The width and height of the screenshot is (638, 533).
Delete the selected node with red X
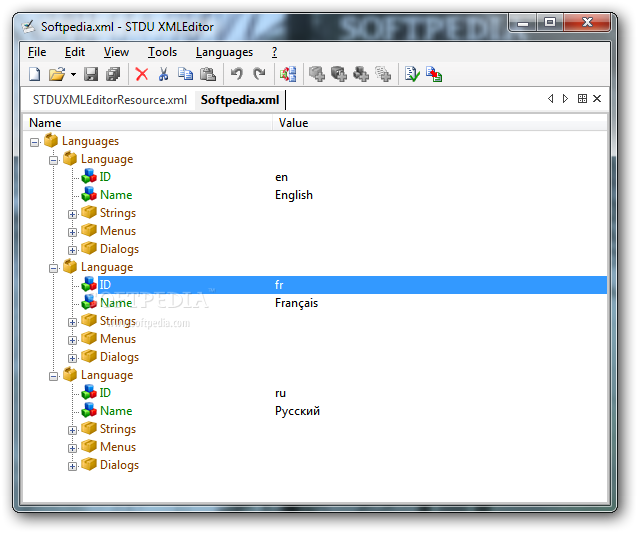point(142,74)
